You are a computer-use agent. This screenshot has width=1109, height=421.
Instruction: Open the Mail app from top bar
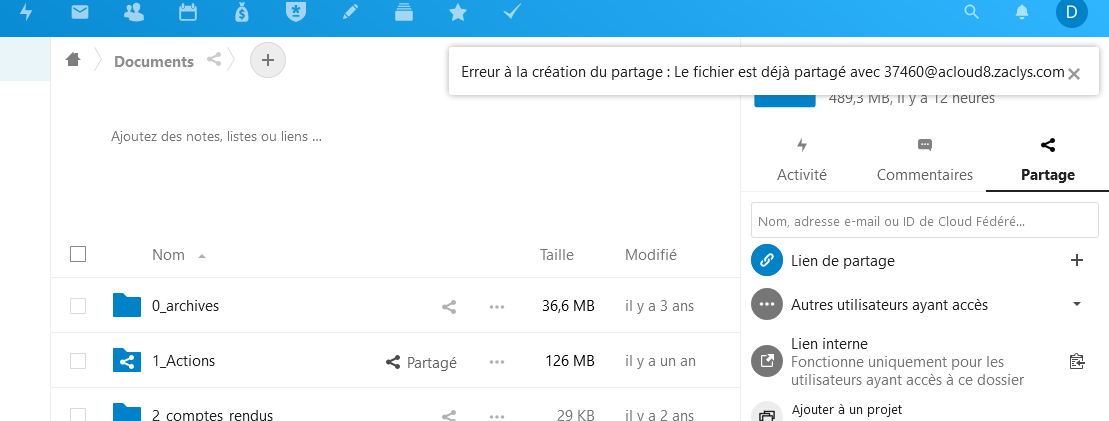click(80, 13)
